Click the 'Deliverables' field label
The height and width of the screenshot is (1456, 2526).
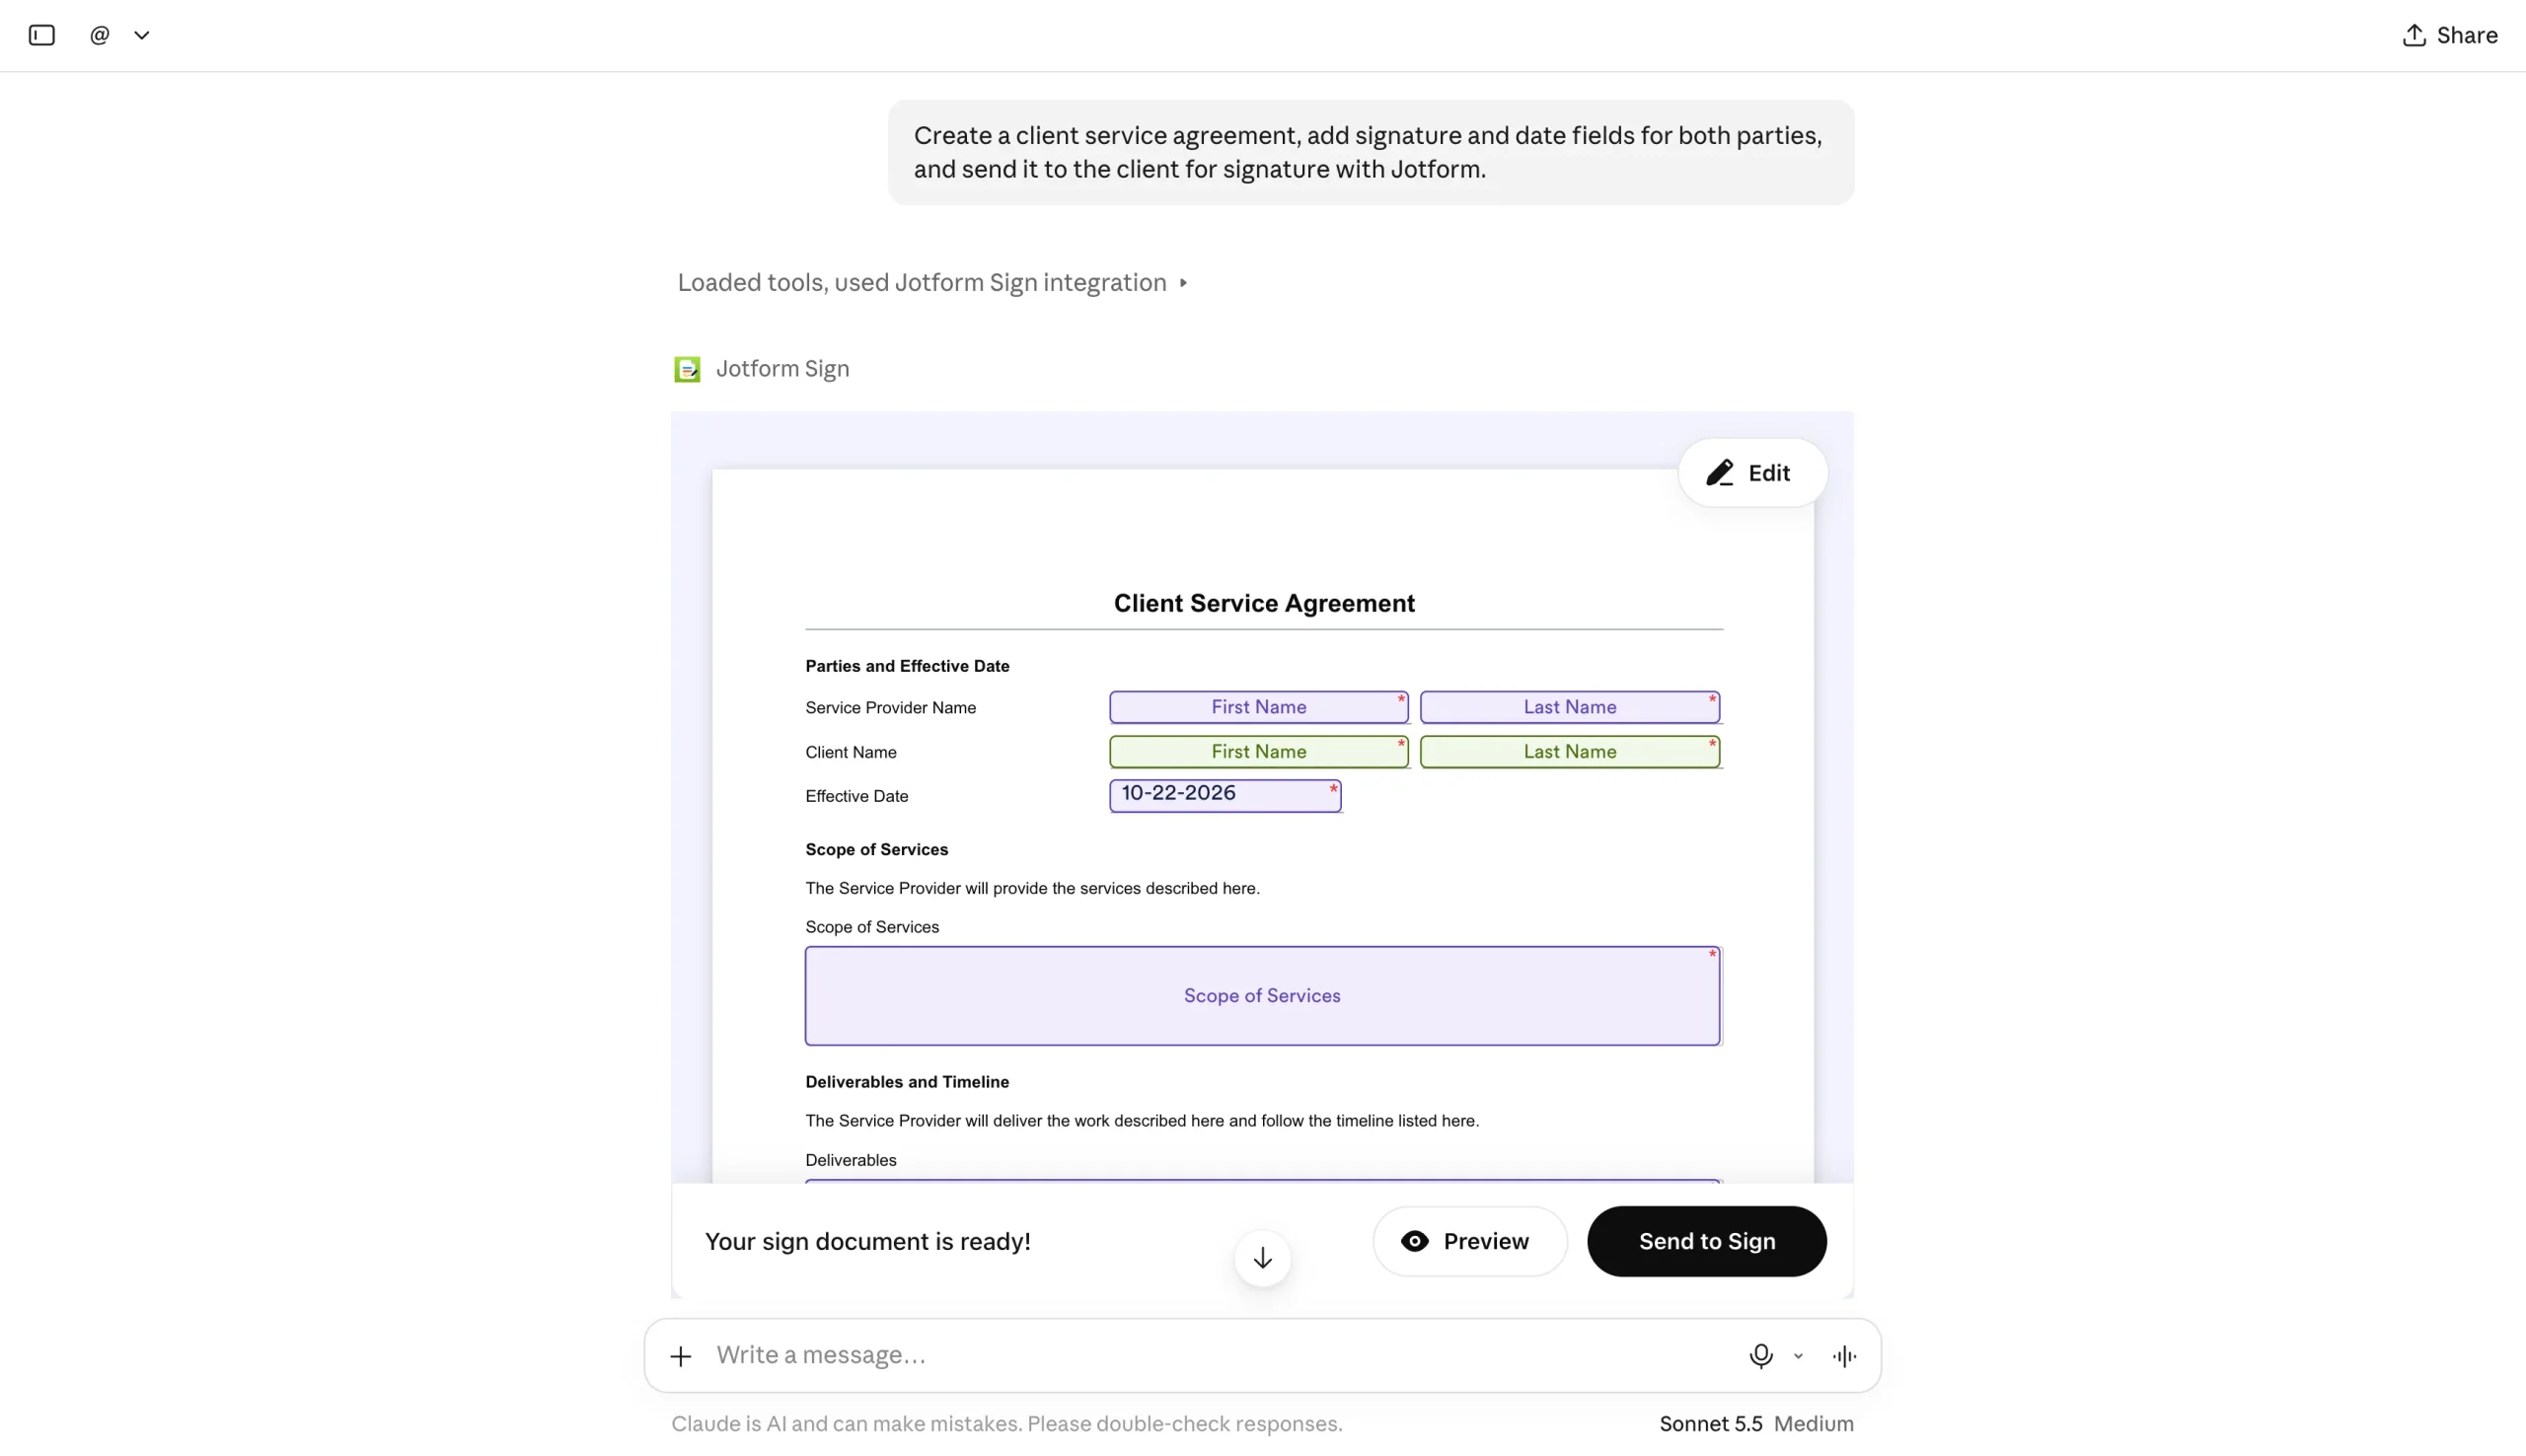tap(850, 1160)
